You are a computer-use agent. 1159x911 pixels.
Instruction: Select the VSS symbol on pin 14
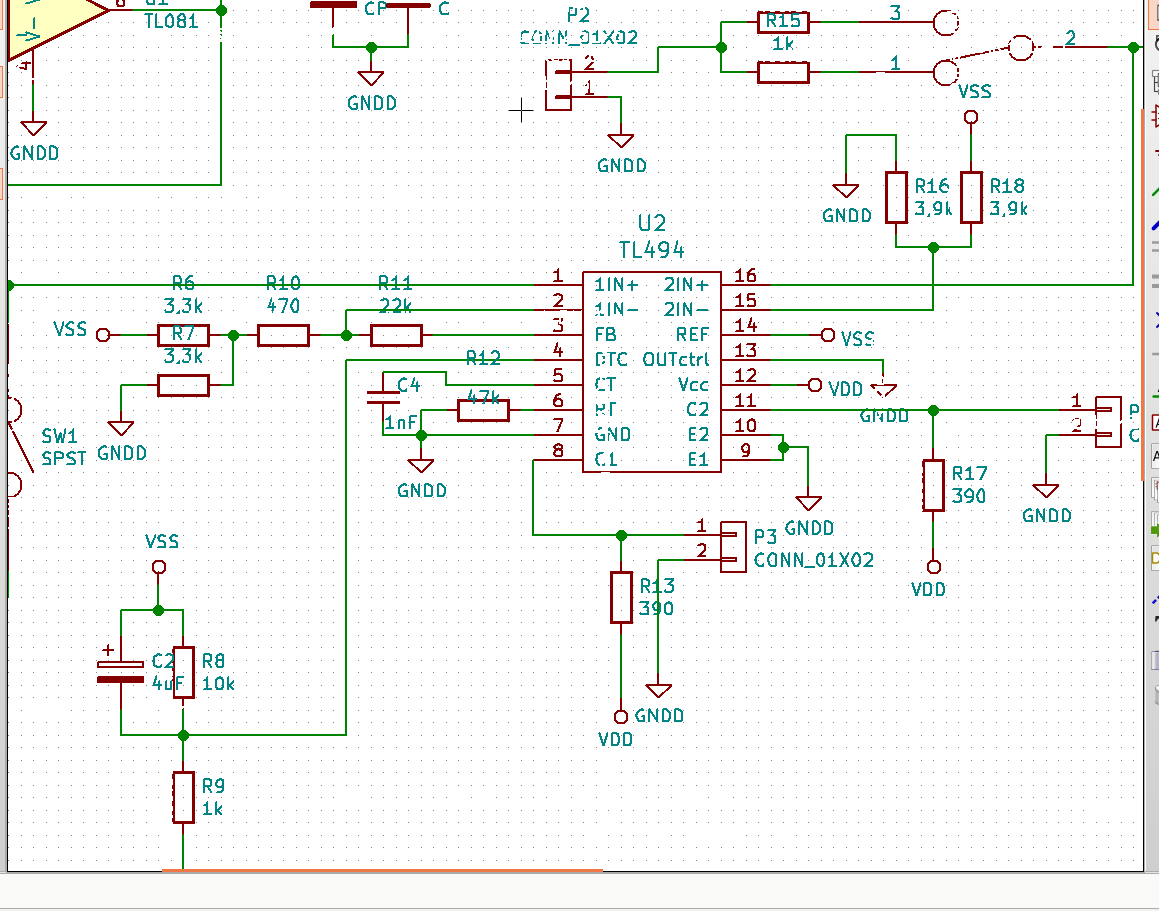pyautogui.click(x=828, y=335)
